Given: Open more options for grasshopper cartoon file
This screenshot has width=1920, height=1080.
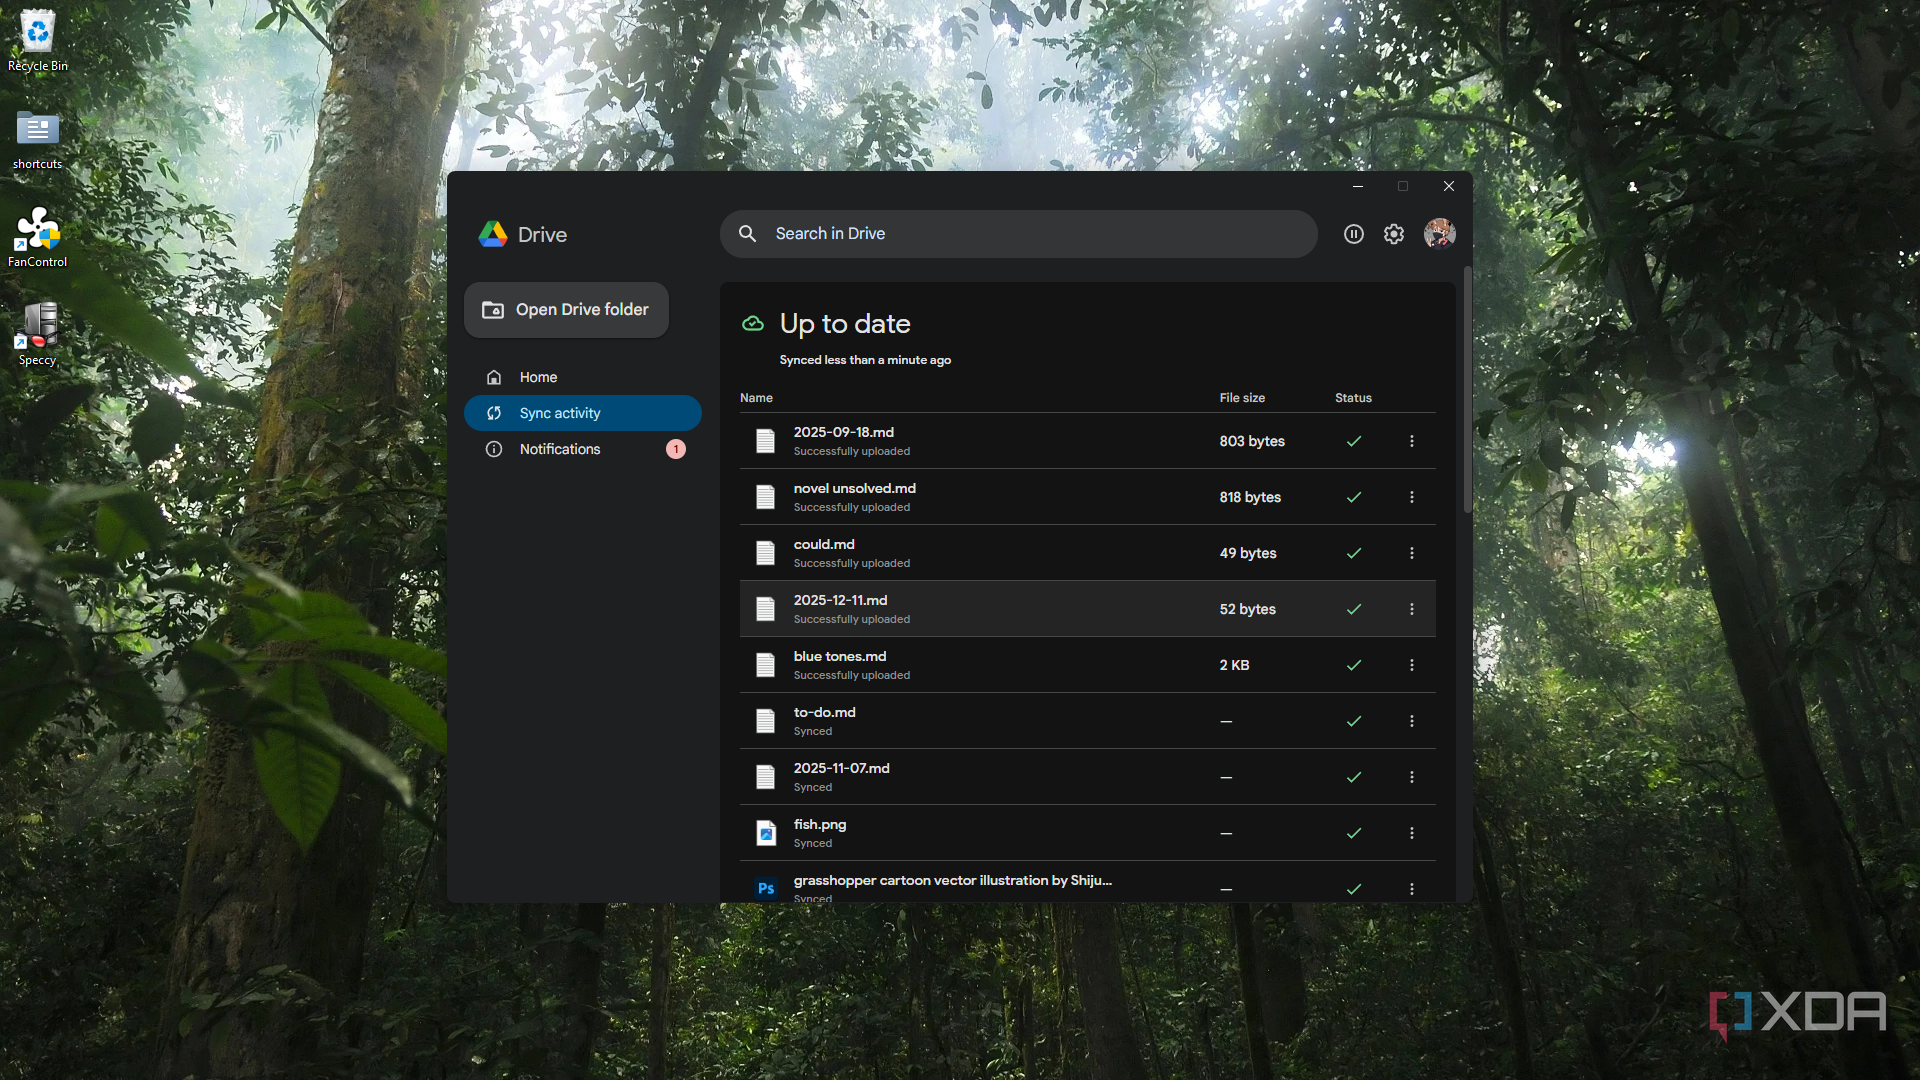Looking at the screenshot, I should (x=1412, y=889).
